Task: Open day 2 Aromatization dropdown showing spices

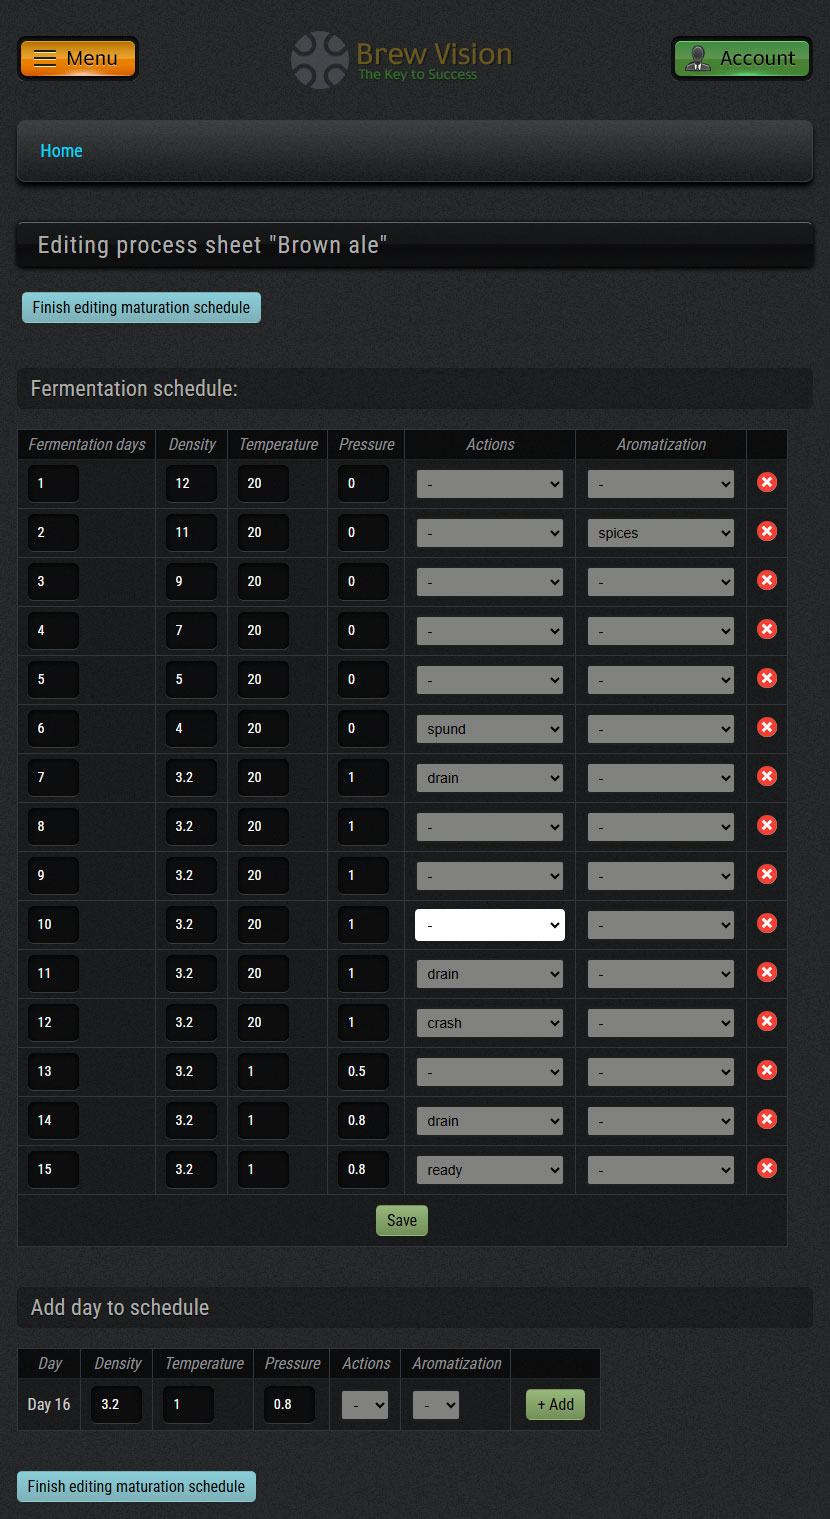Action: 661,533
